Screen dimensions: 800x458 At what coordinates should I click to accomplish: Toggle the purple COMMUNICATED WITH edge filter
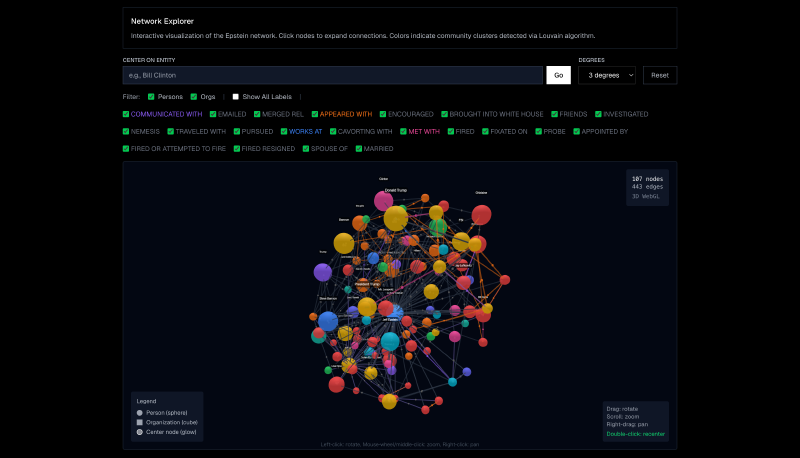click(126, 114)
